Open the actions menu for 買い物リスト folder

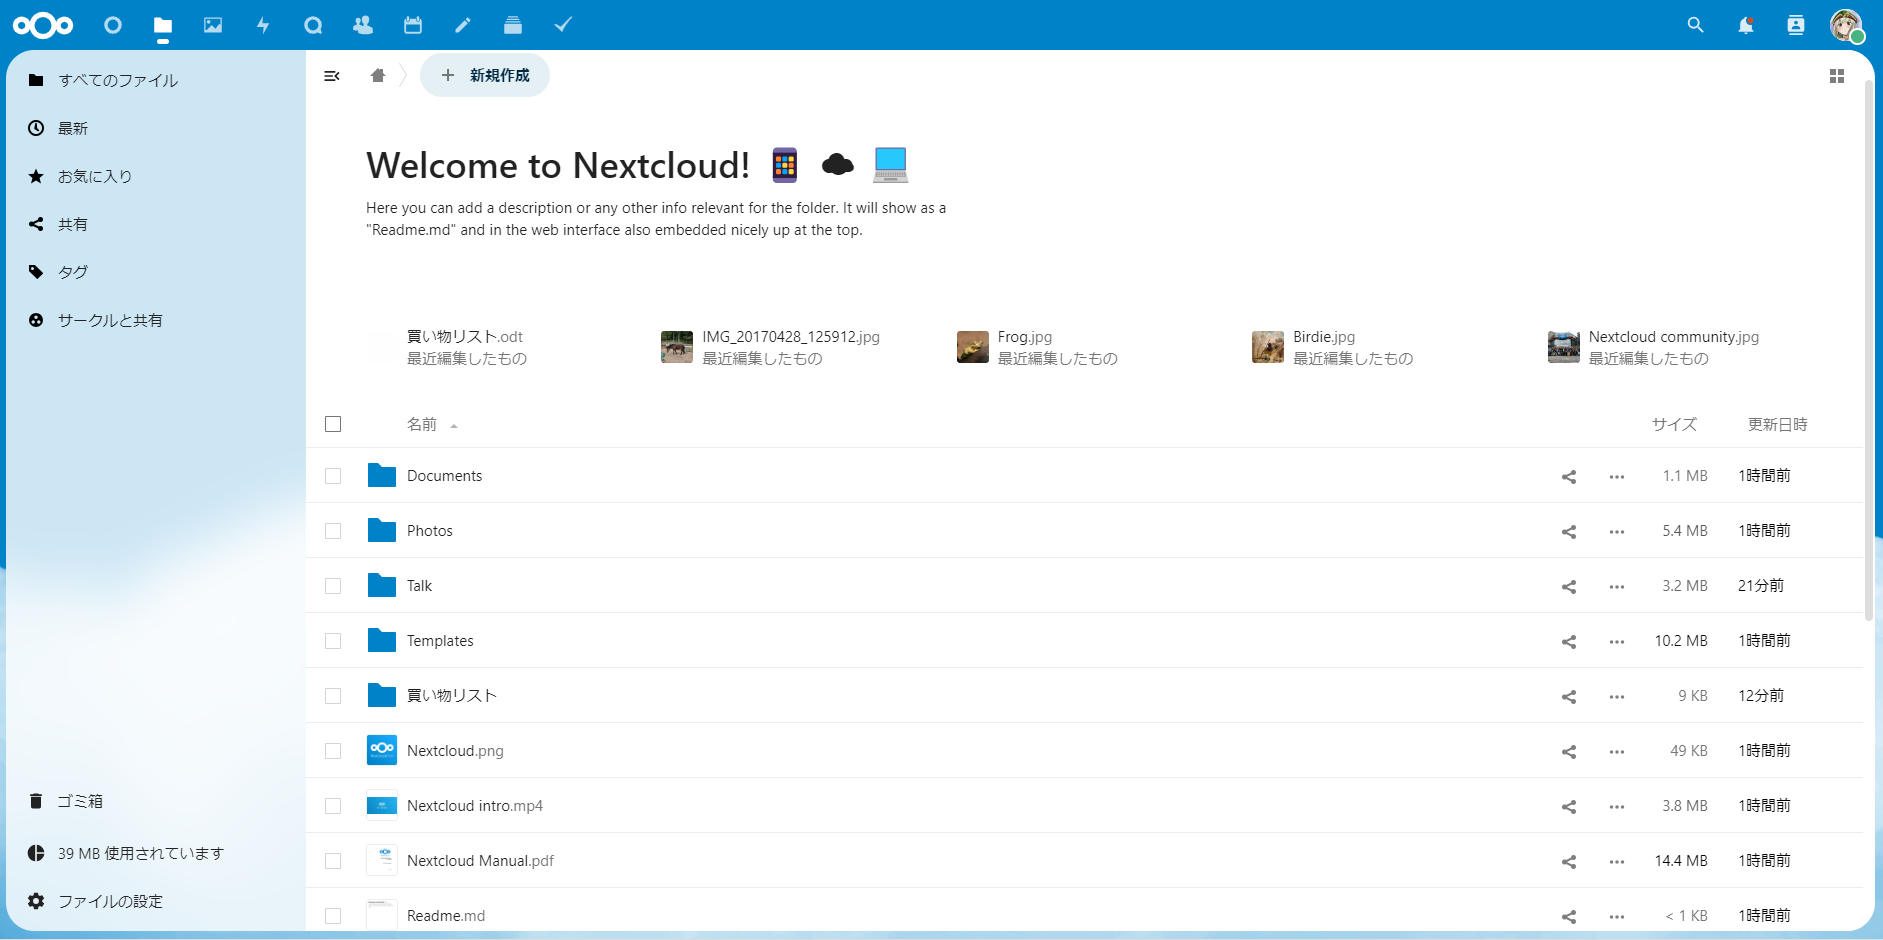tap(1617, 697)
